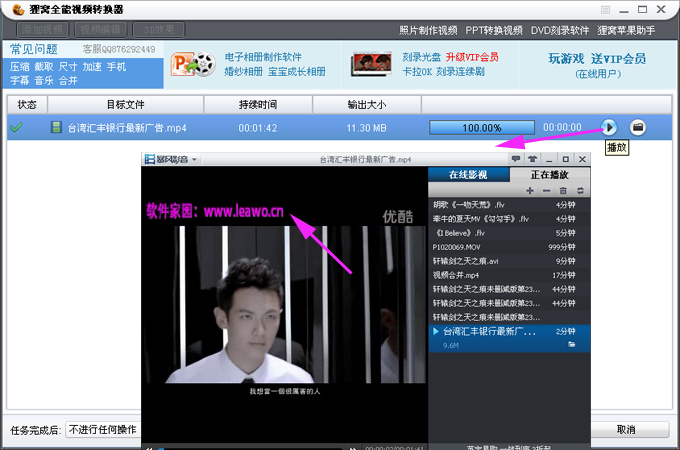Click the 常见问题 heading link
The width and height of the screenshot is (680, 450).
(34, 49)
